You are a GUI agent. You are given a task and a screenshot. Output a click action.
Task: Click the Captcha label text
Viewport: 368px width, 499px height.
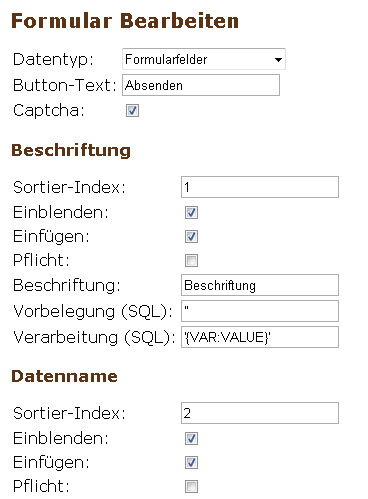[49, 110]
